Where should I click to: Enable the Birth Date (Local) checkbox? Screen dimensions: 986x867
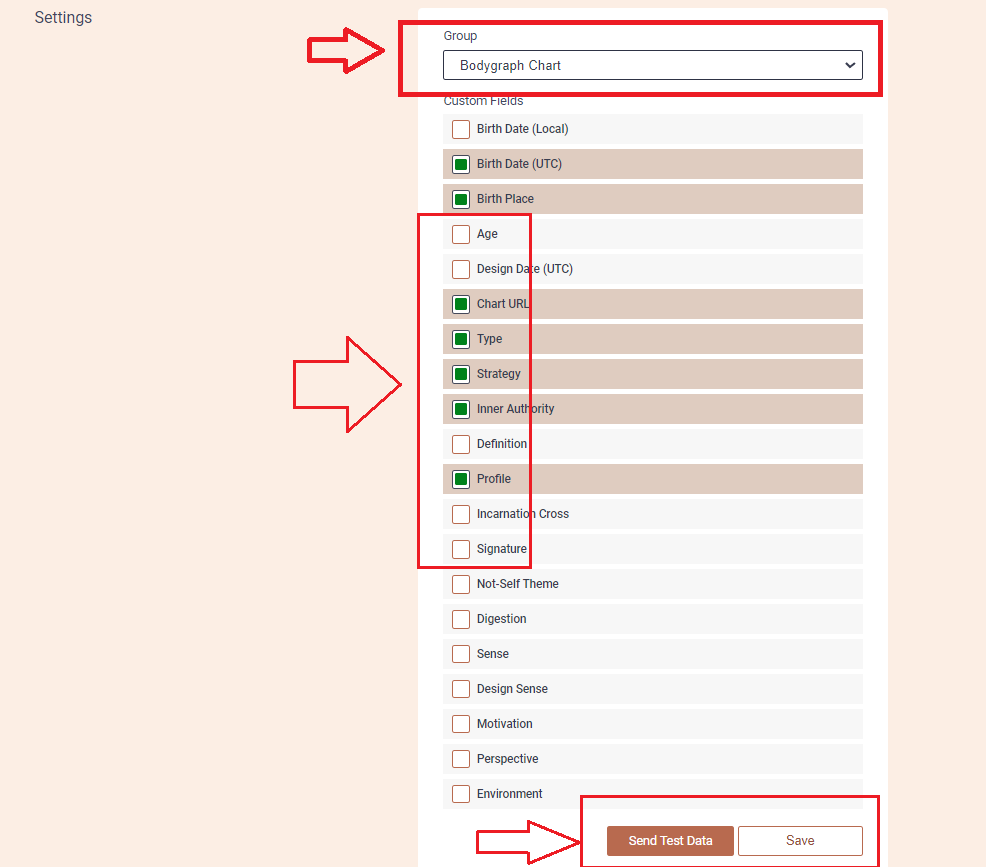461,130
